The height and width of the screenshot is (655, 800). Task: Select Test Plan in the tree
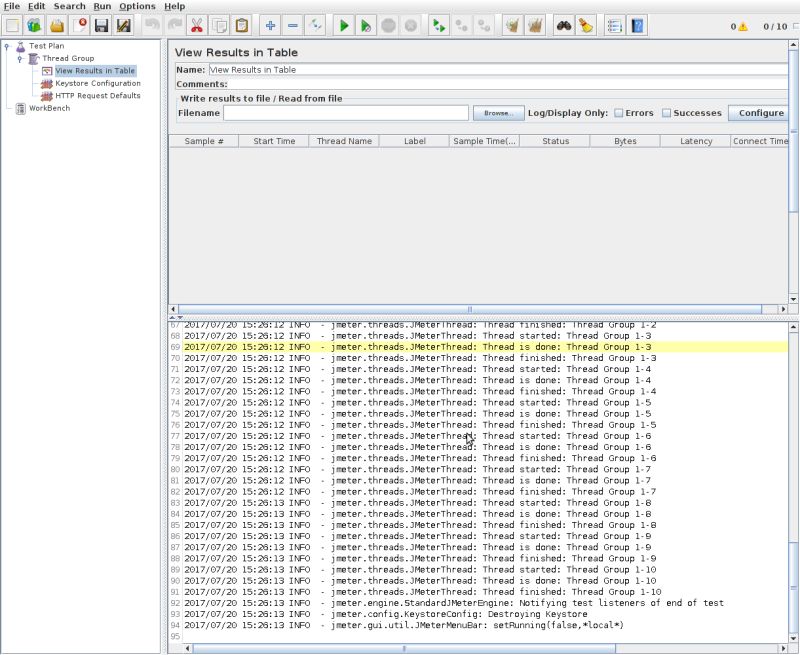[46, 46]
